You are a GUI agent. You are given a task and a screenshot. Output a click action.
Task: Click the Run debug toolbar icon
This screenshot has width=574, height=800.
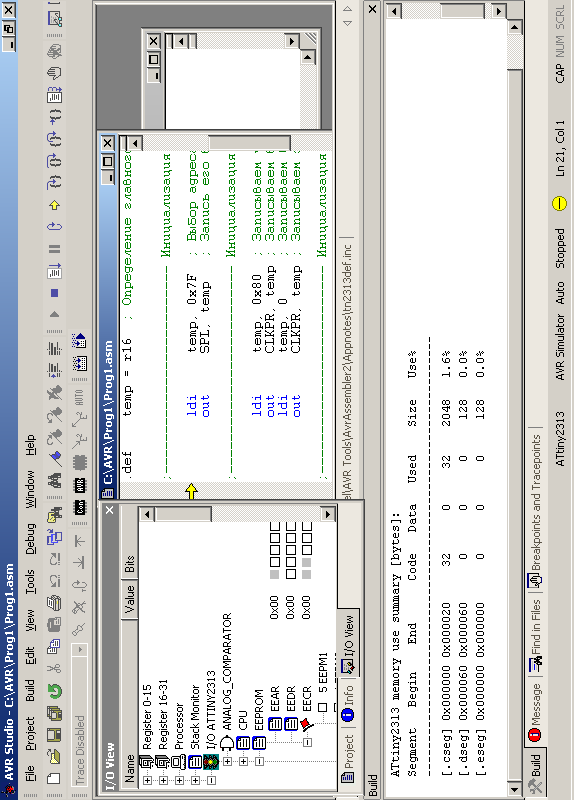(54, 270)
